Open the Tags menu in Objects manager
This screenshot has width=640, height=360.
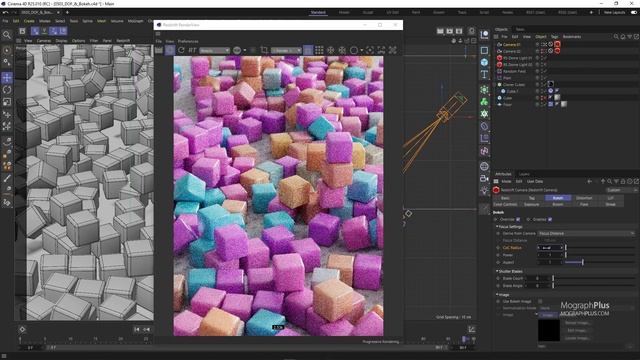click(x=554, y=37)
